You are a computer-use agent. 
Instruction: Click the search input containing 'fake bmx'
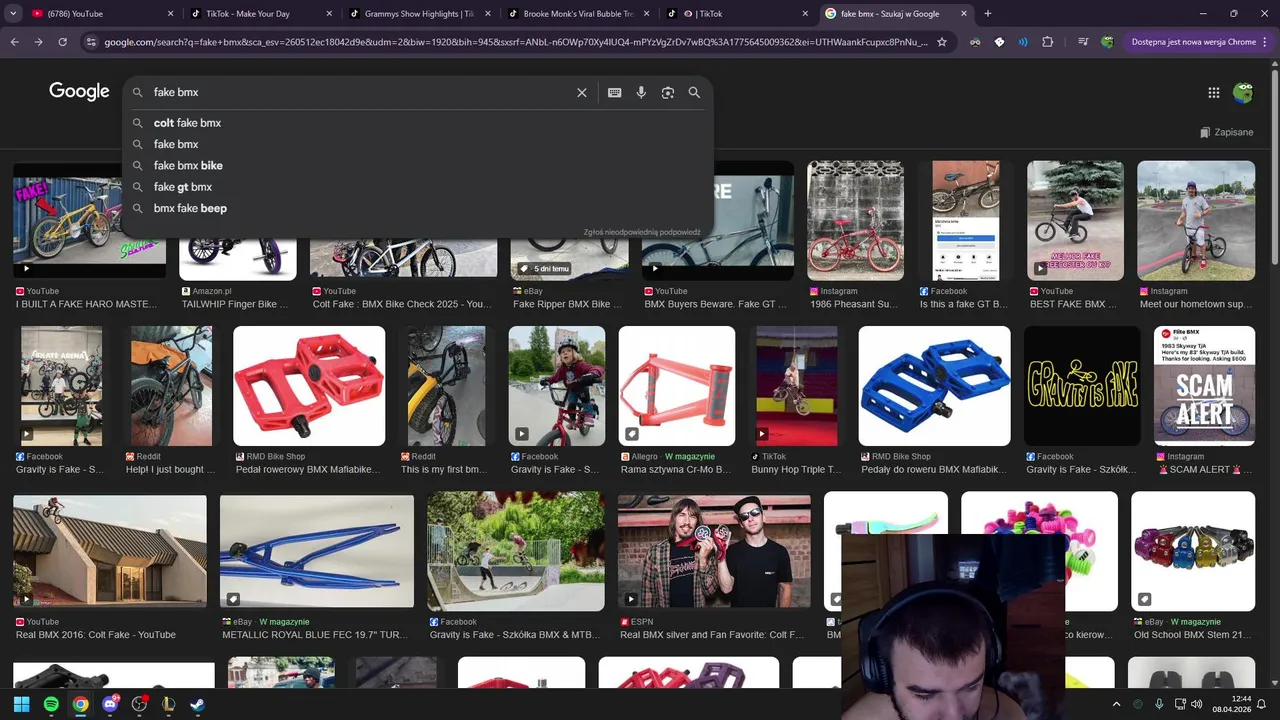(x=360, y=92)
